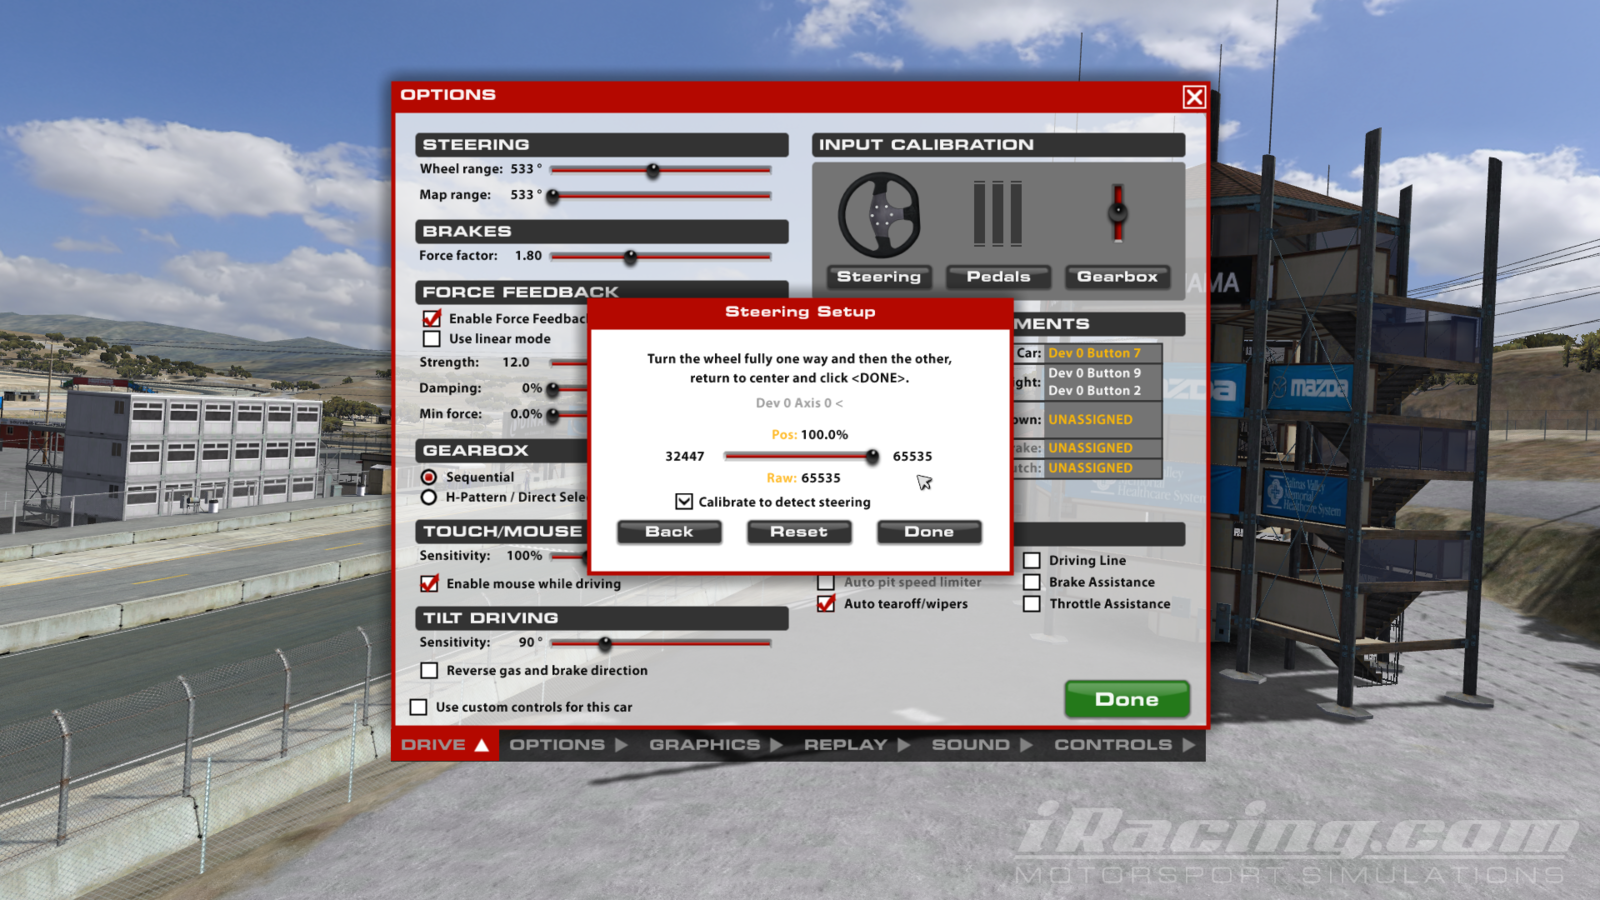Uncheck Calibrate to detect steering
This screenshot has width=1600, height=900.
[x=684, y=502]
